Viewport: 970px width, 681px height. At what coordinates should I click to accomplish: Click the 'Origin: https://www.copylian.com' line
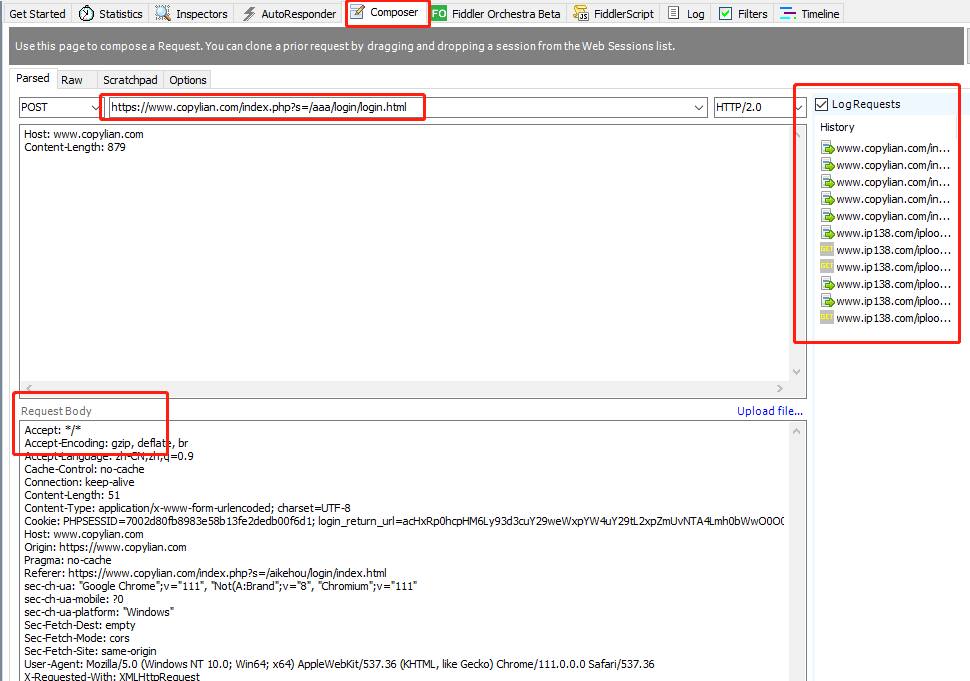[x=105, y=547]
